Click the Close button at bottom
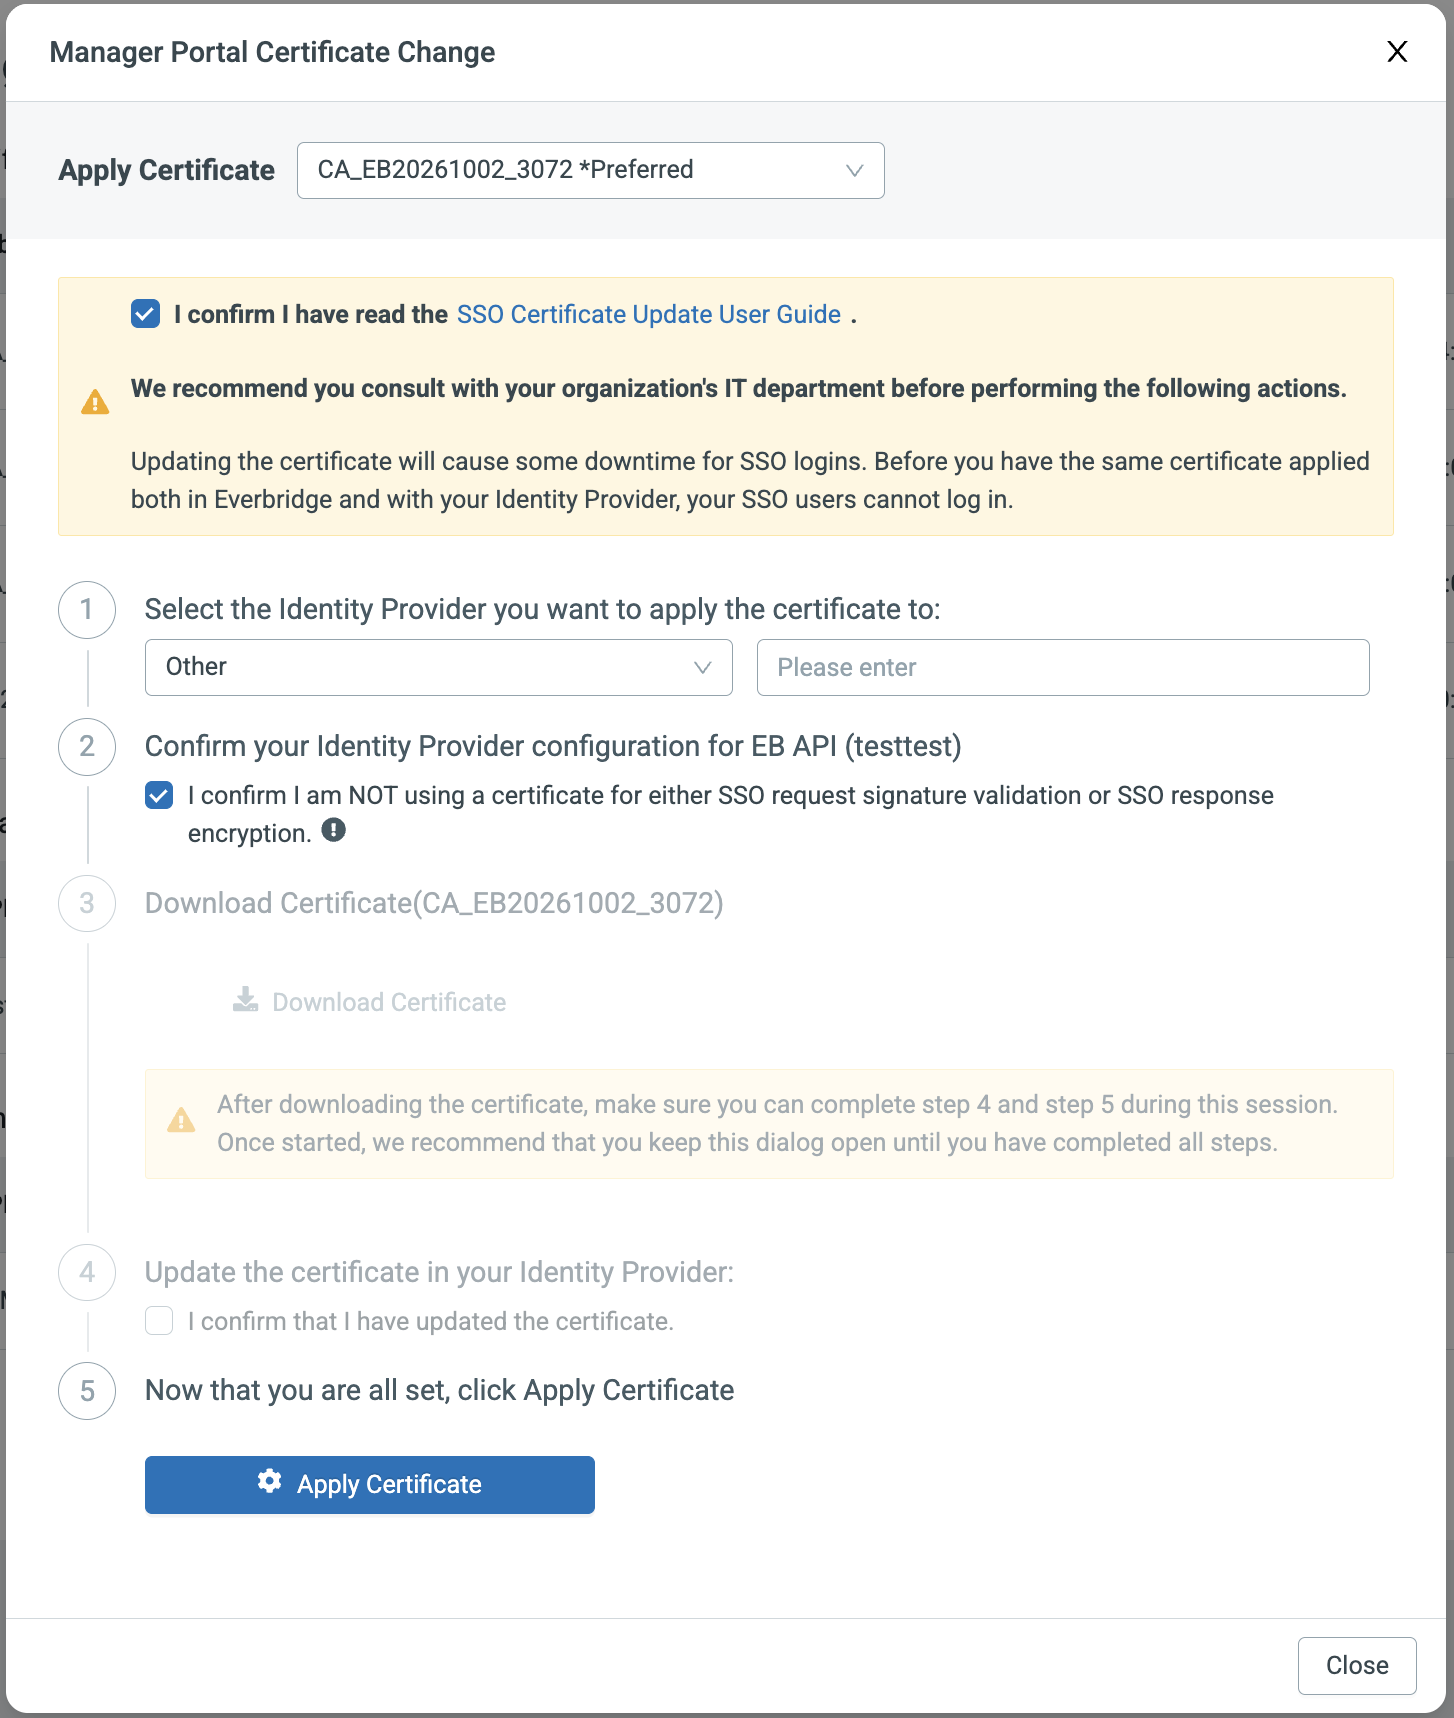 click(1356, 1665)
